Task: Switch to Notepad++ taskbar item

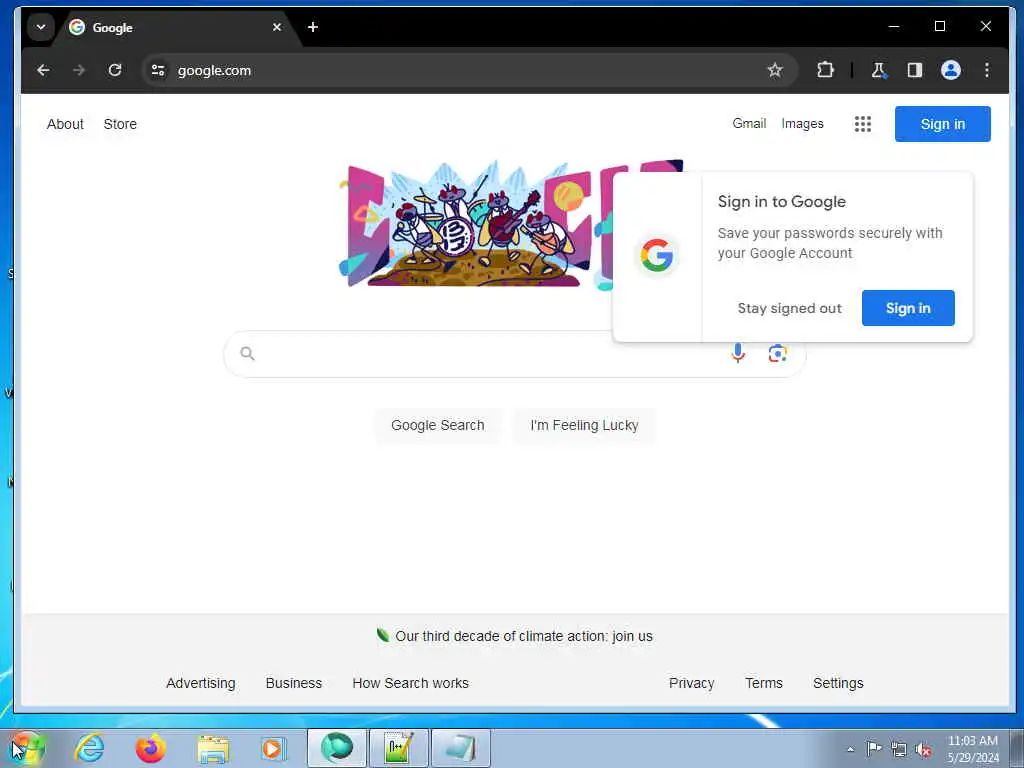Action: tap(398, 748)
